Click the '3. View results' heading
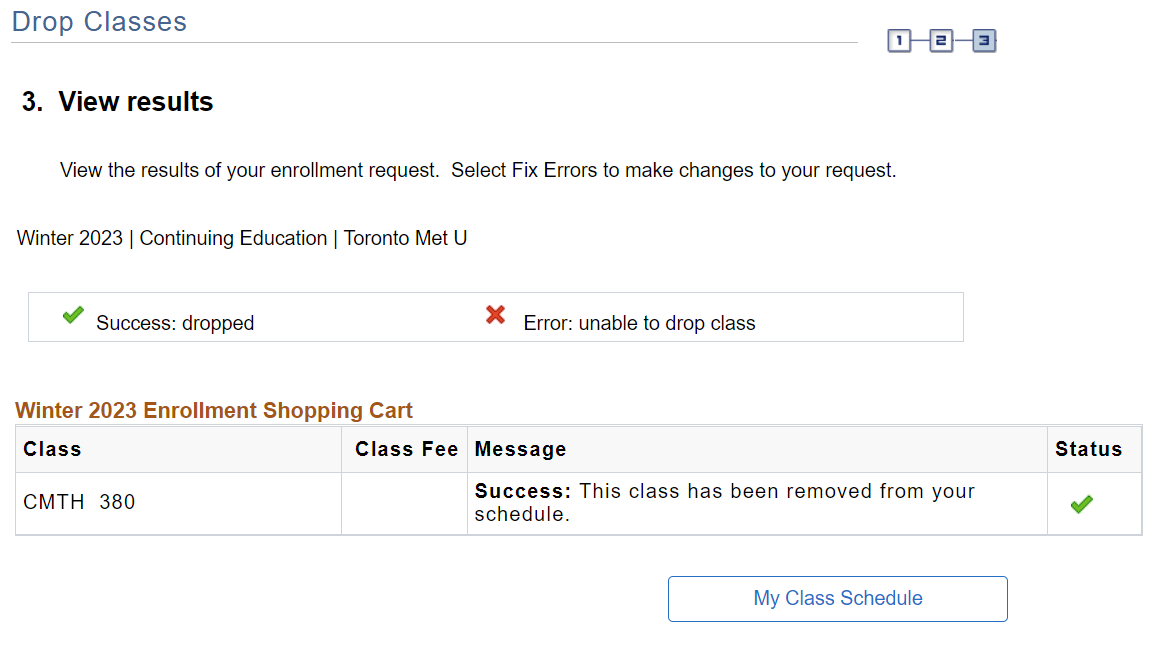1171x647 pixels. pyautogui.click(x=118, y=102)
